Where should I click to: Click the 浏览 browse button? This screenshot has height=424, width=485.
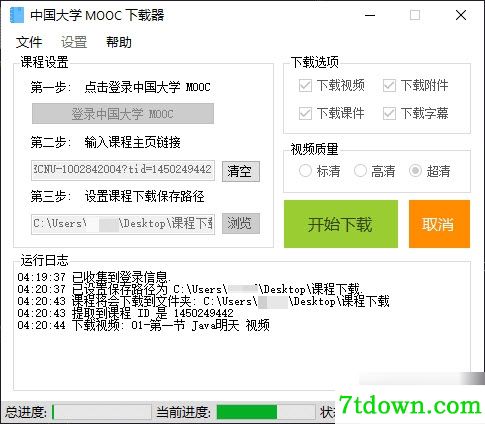pos(241,223)
